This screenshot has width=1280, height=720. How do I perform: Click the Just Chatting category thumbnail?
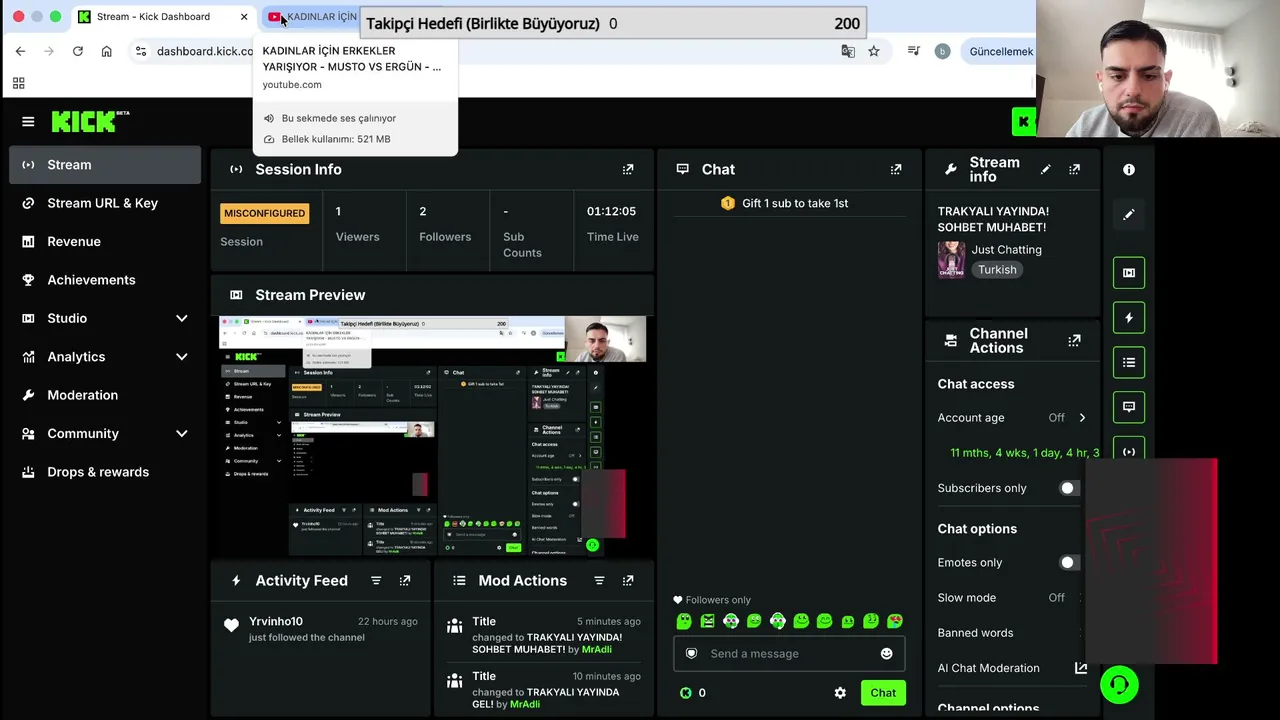[951, 260]
